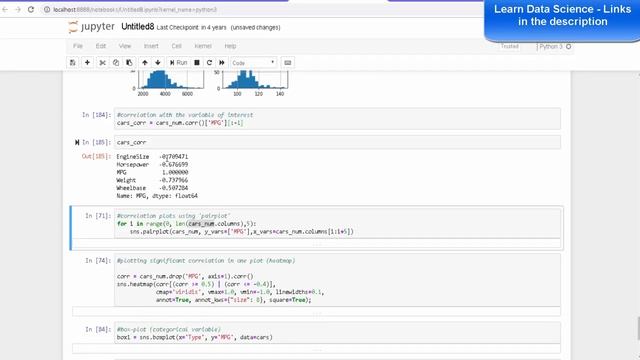Select the heatmap code cell In [74]

coord(337,280)
